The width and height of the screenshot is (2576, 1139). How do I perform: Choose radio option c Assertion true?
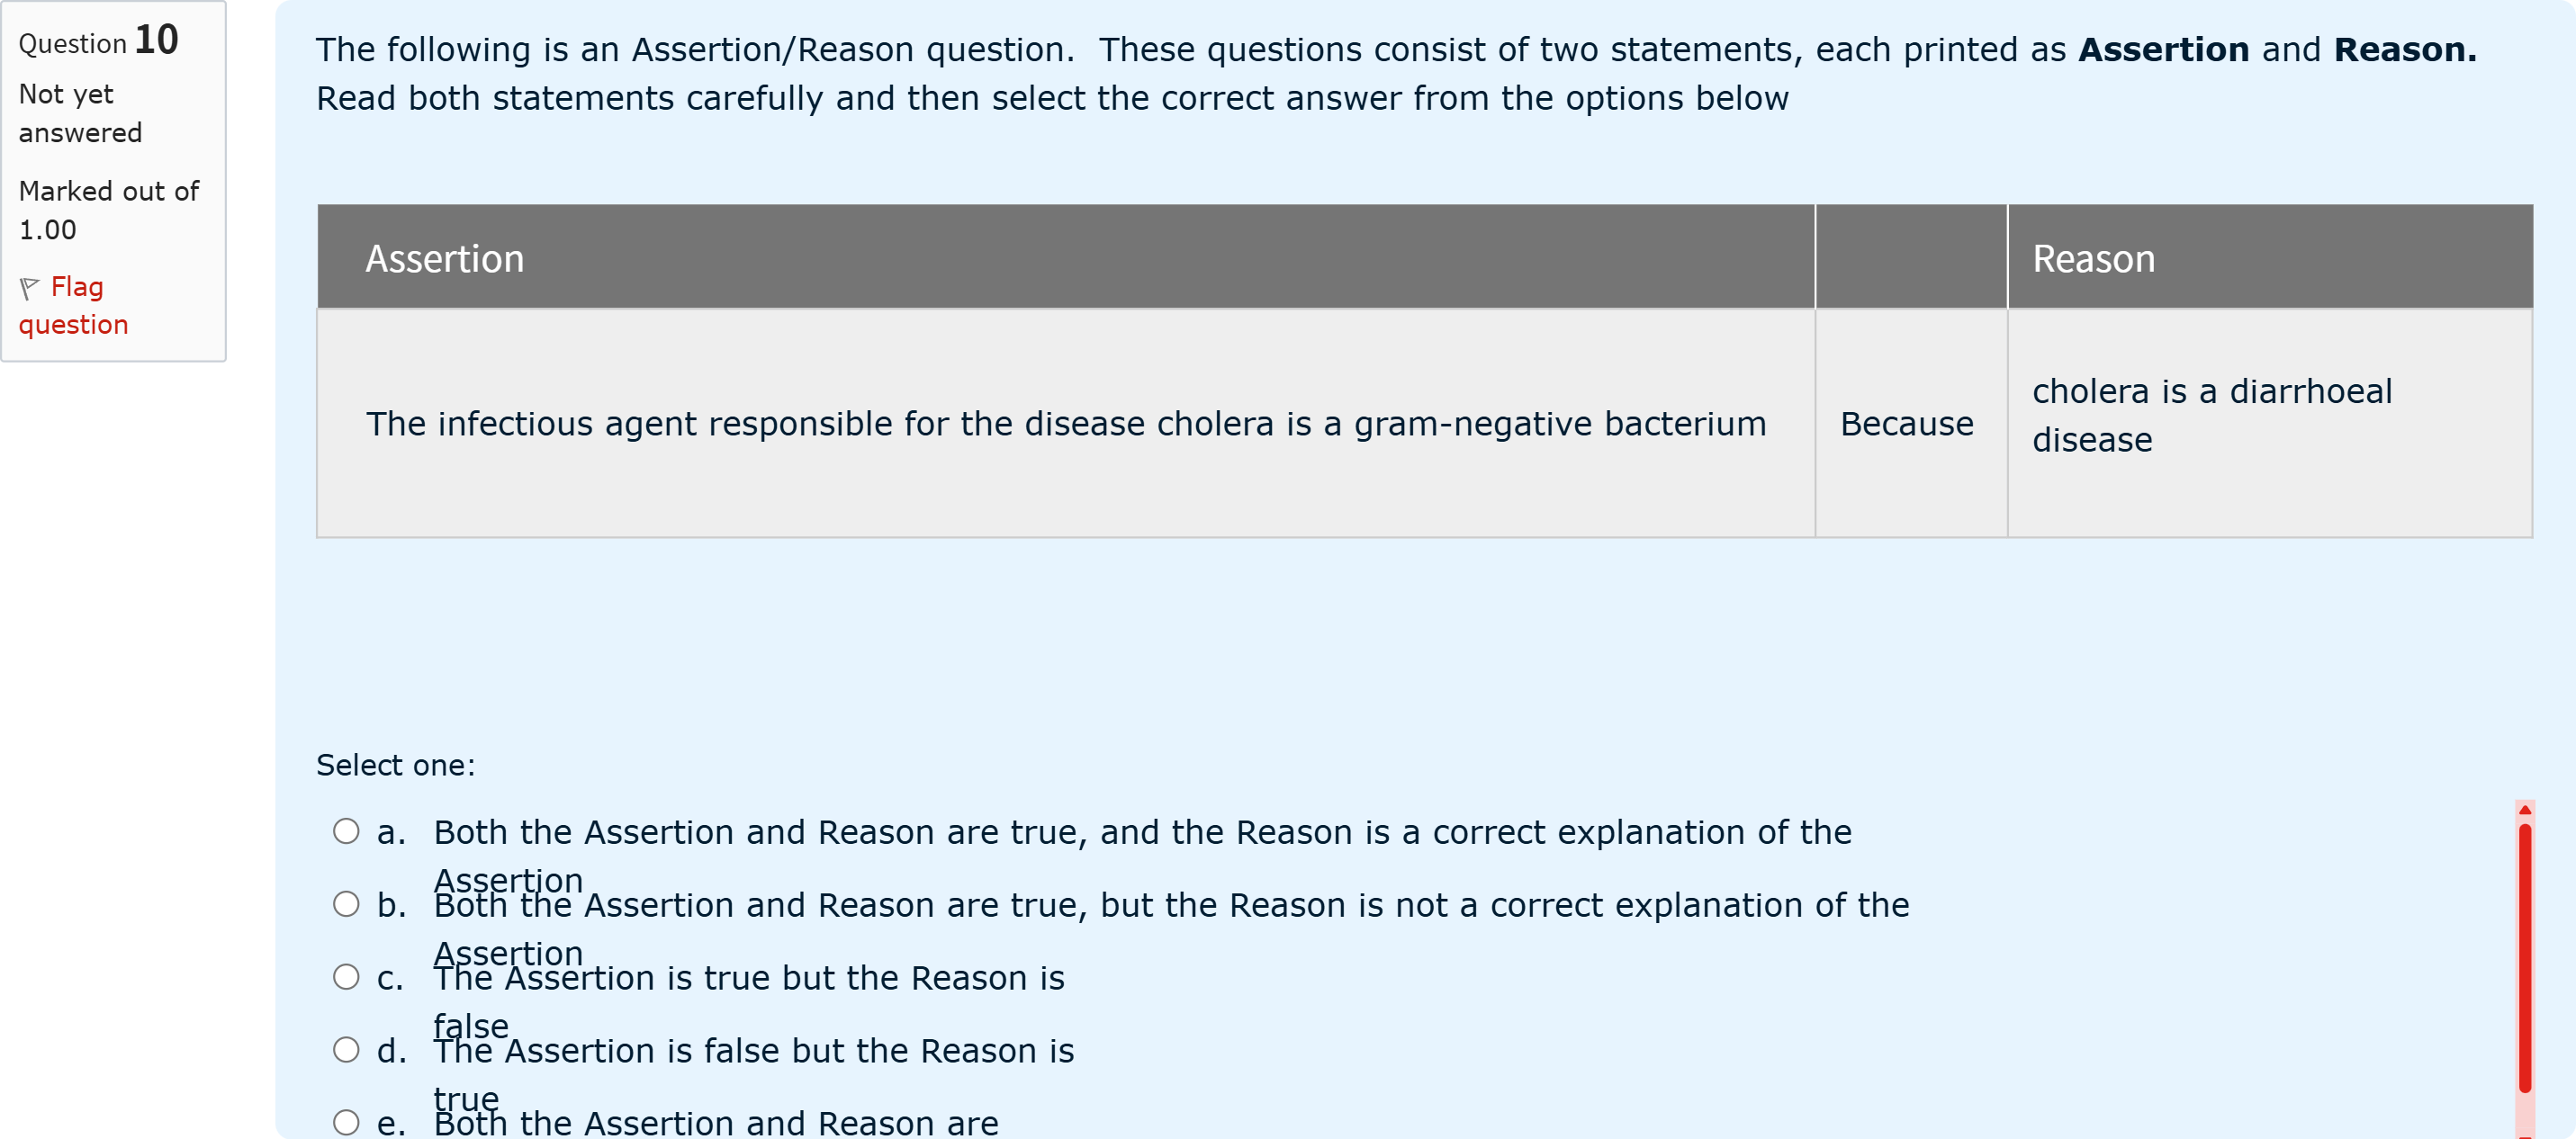coord(346,977)
